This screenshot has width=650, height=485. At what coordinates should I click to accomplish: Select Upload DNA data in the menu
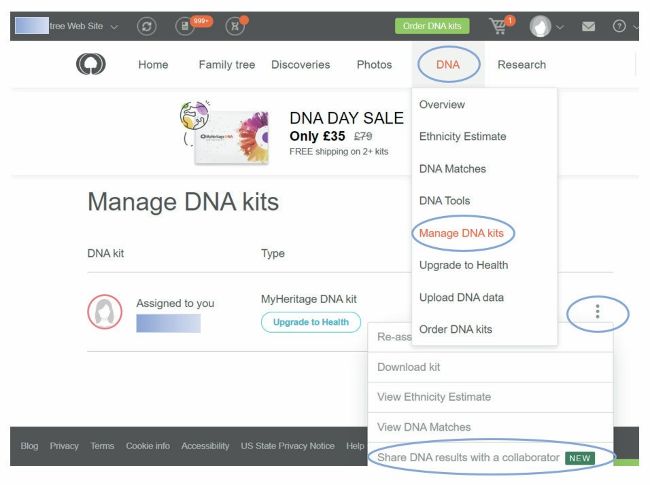pos(484,297)
